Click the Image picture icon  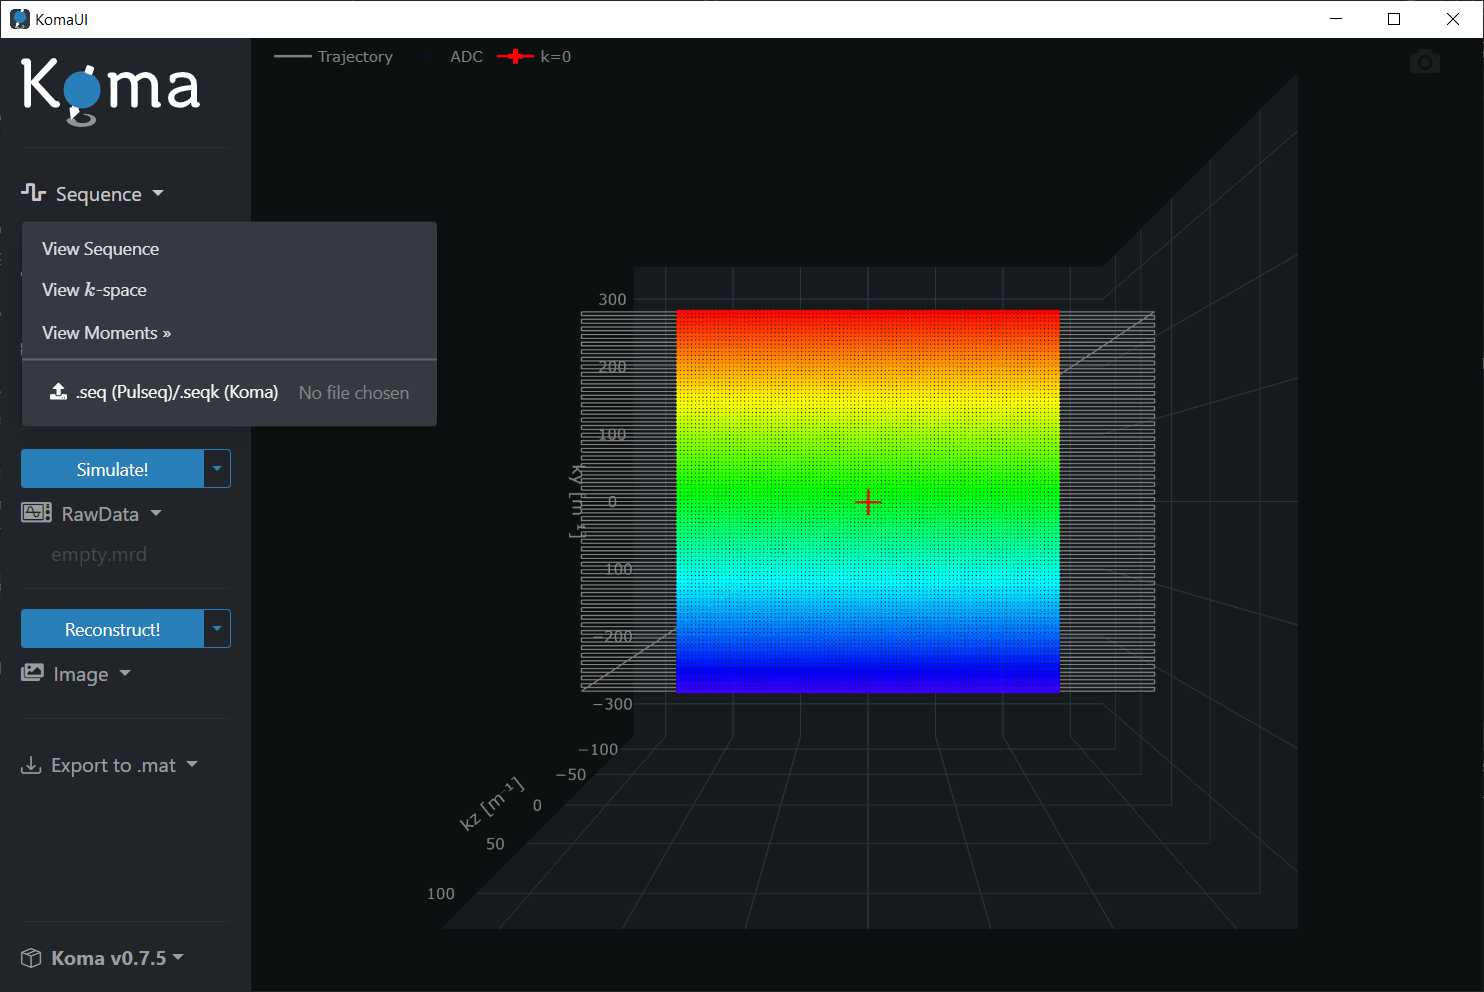click(x=33, y=673)
